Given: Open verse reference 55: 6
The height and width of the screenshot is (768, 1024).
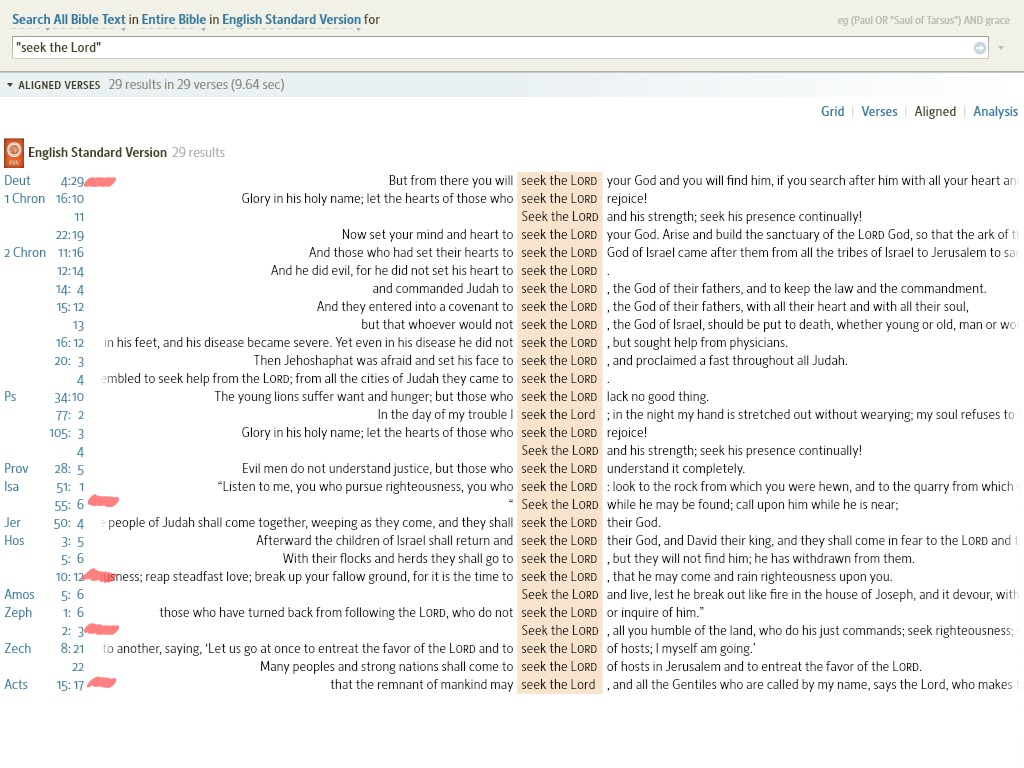Looking at the screenshot, I should tap(69, 505).
